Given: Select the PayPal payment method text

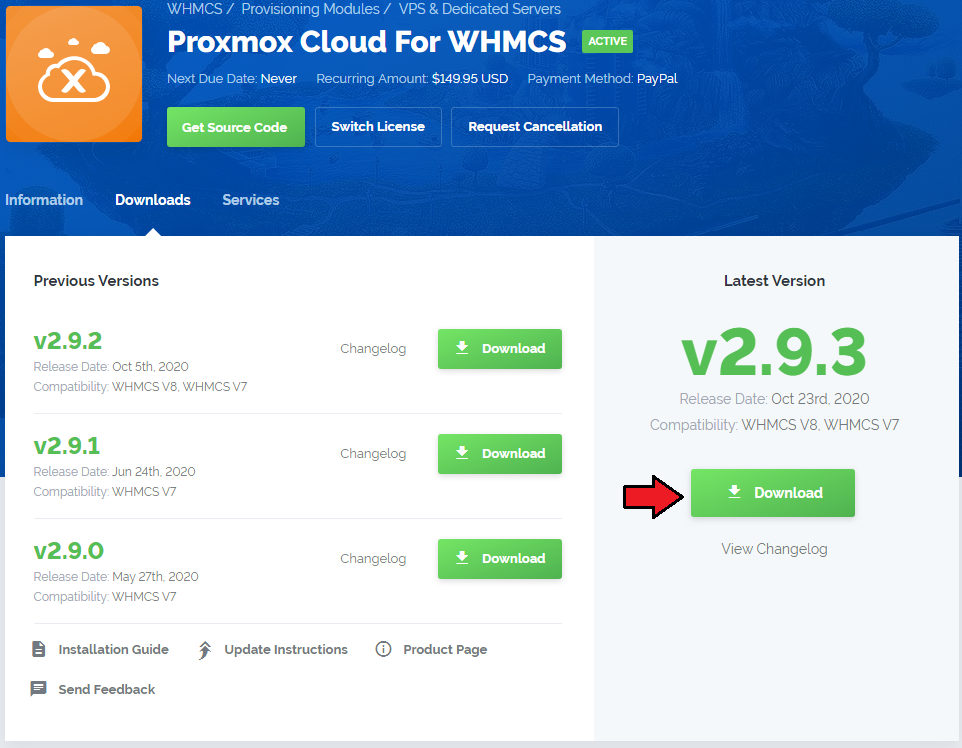Looking at the screenshot, I should click(x=657, y=79).
